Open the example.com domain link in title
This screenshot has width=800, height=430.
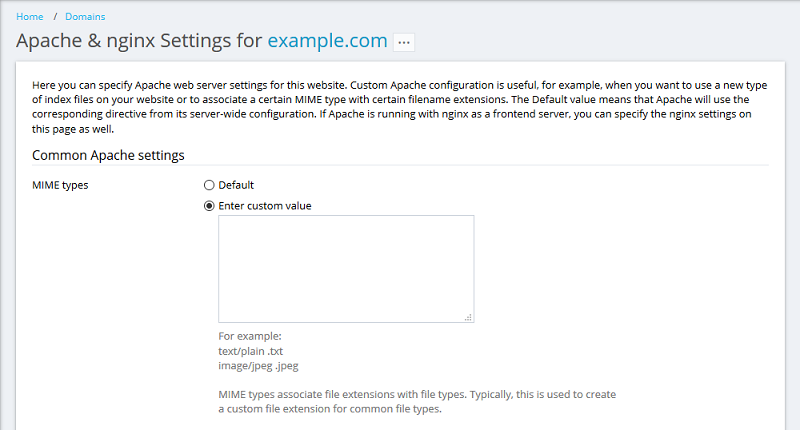click(x=327, y=41)
